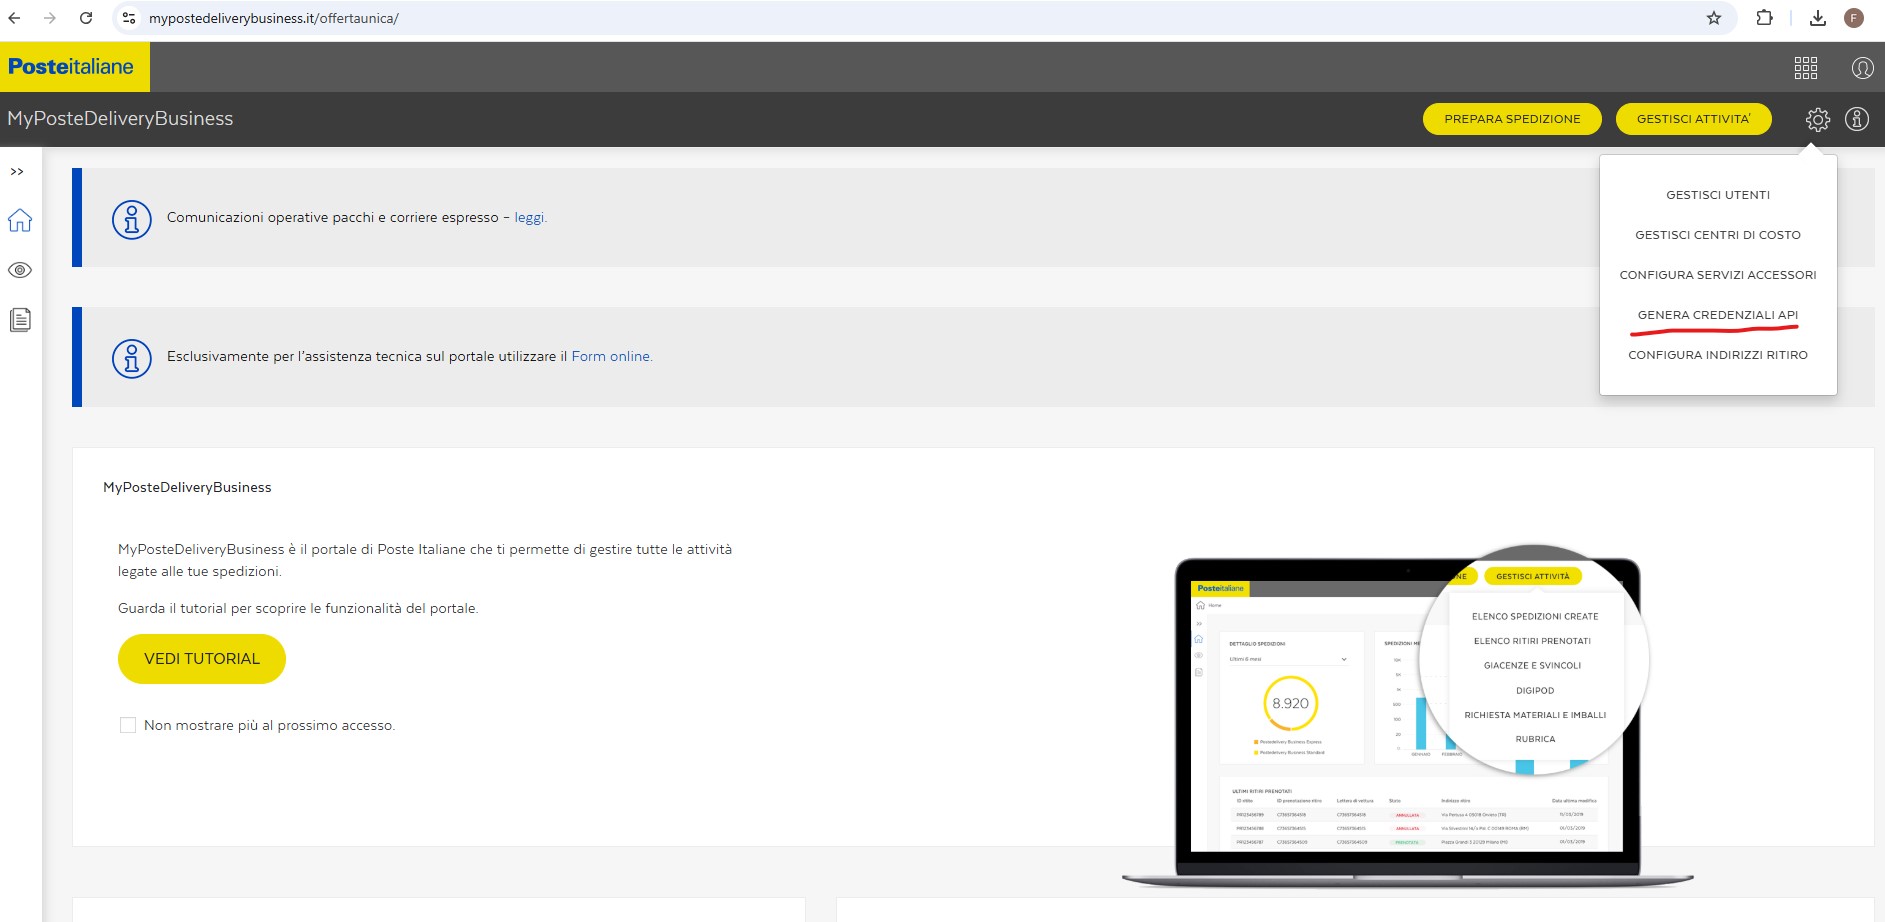Screen dimensions: 1885x922
Task: Check 'Non mostrare più al prossimo accesso'
Action: point(128,725)
